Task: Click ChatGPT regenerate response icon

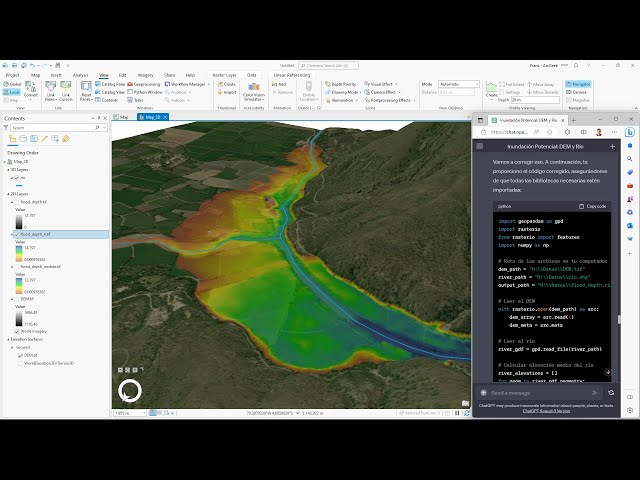Action: 611,393
